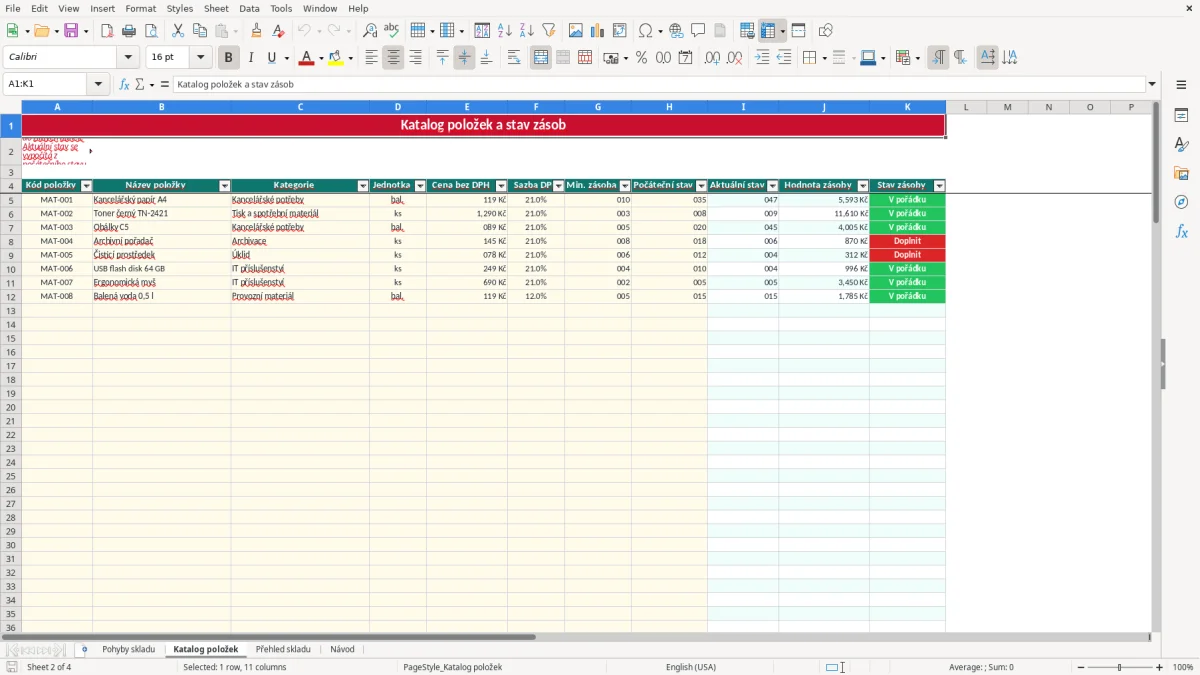Apply the red font color swatch
Viewport: 1200px width, 675px height.
[306, 58]
